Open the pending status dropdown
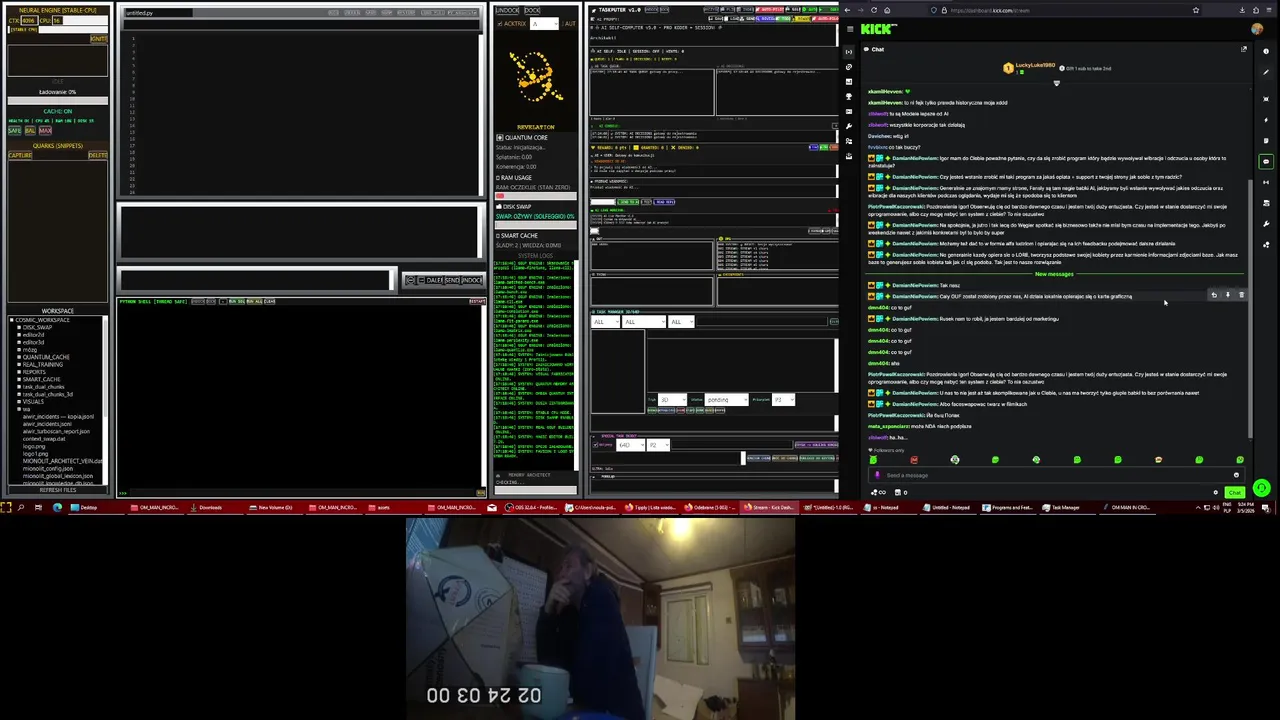 coord(726,399)
